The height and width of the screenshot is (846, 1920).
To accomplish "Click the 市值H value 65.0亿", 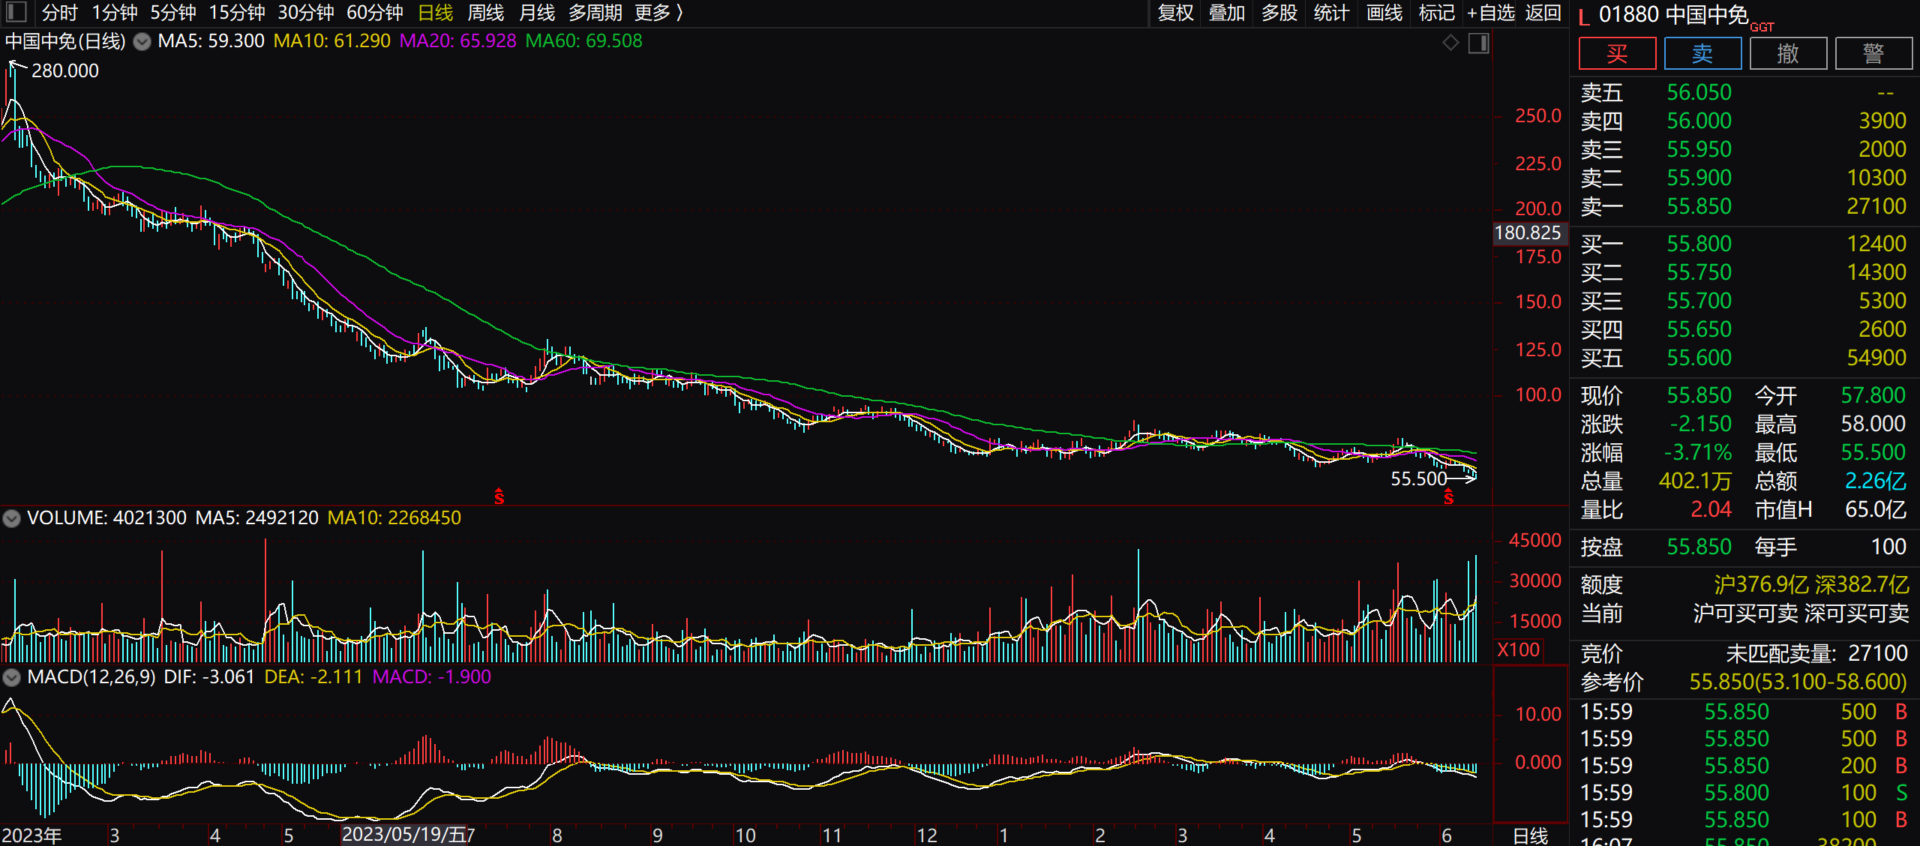I will 1875,510.
